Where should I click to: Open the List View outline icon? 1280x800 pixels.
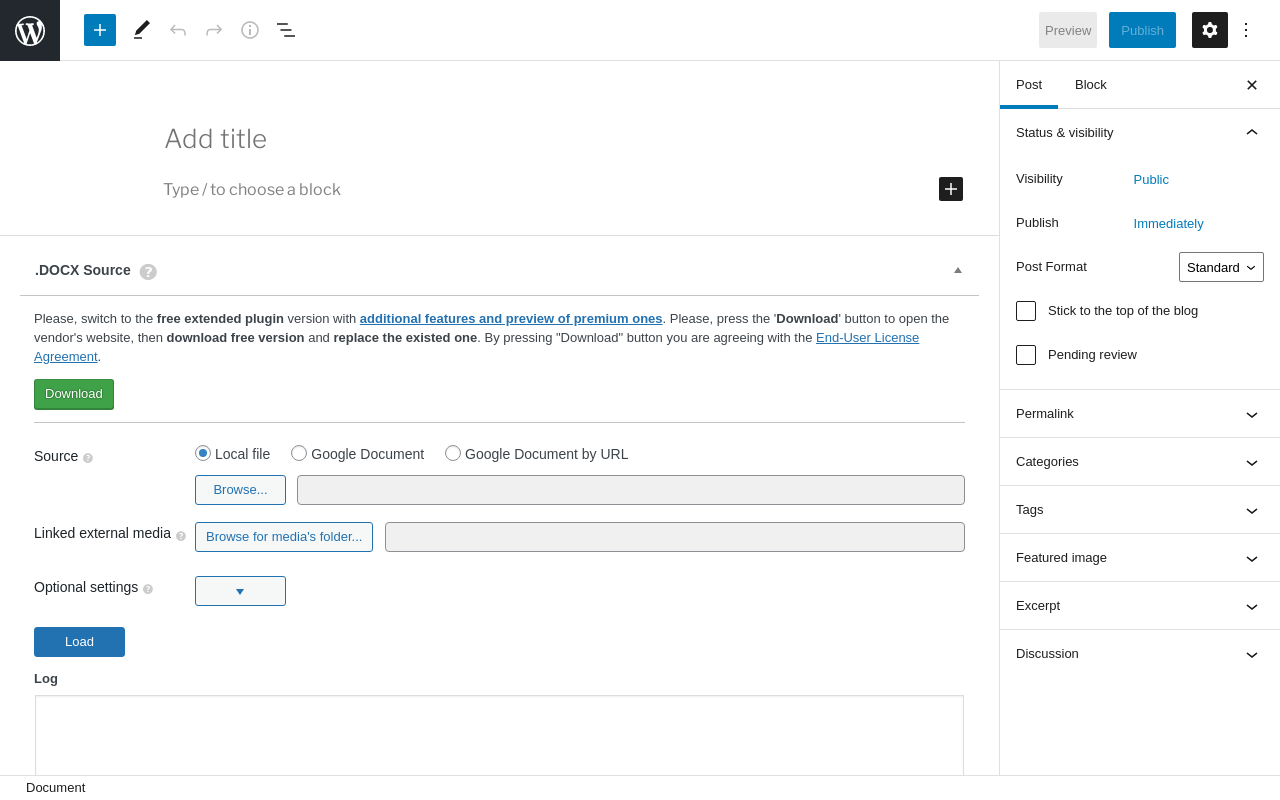286,30
